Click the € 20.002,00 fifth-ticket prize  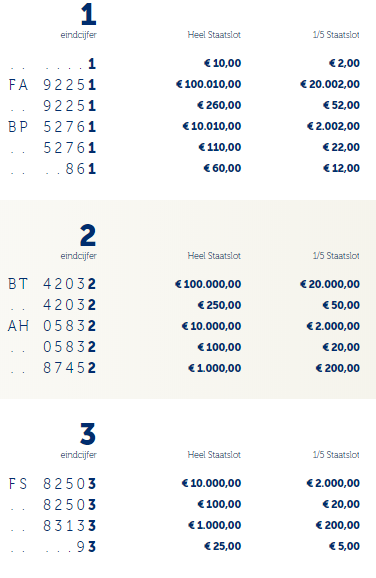click(x=330, y=84)
